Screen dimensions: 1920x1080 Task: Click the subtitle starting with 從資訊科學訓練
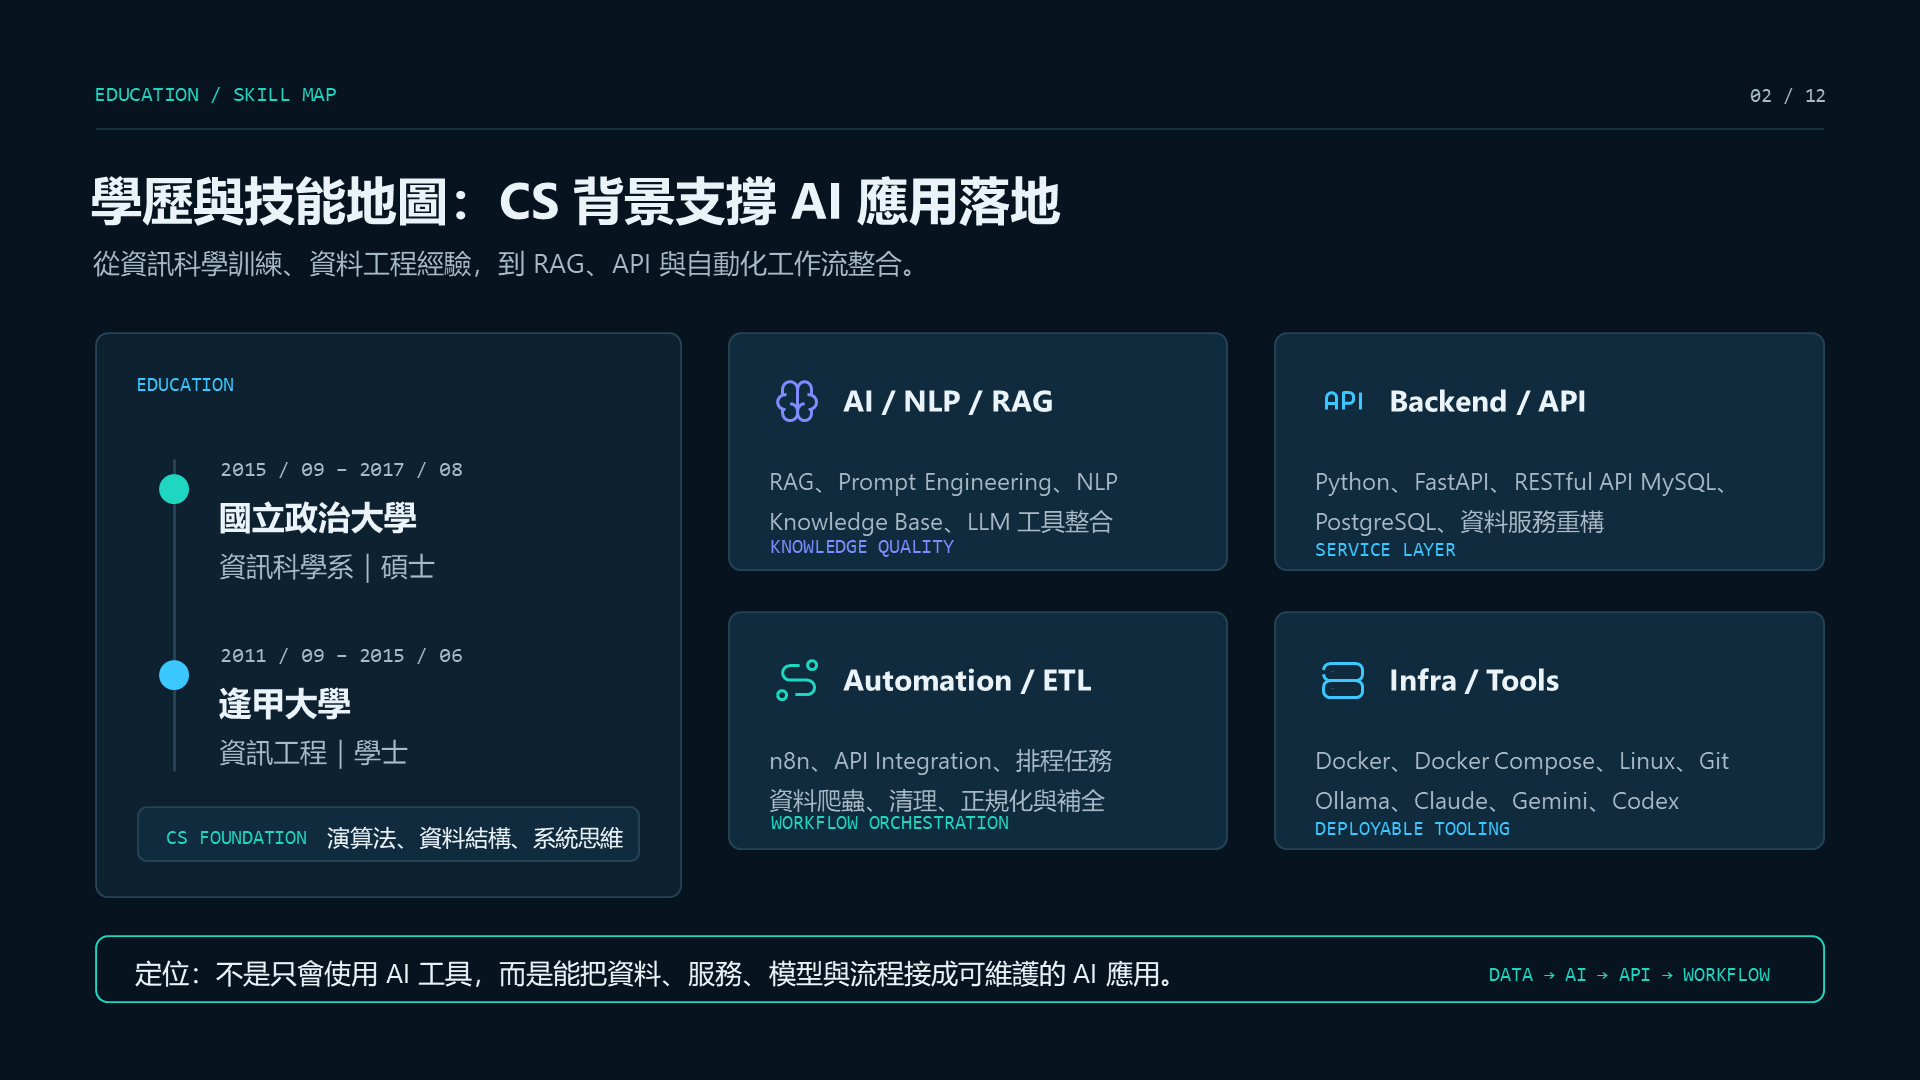(x=506, y=264)
